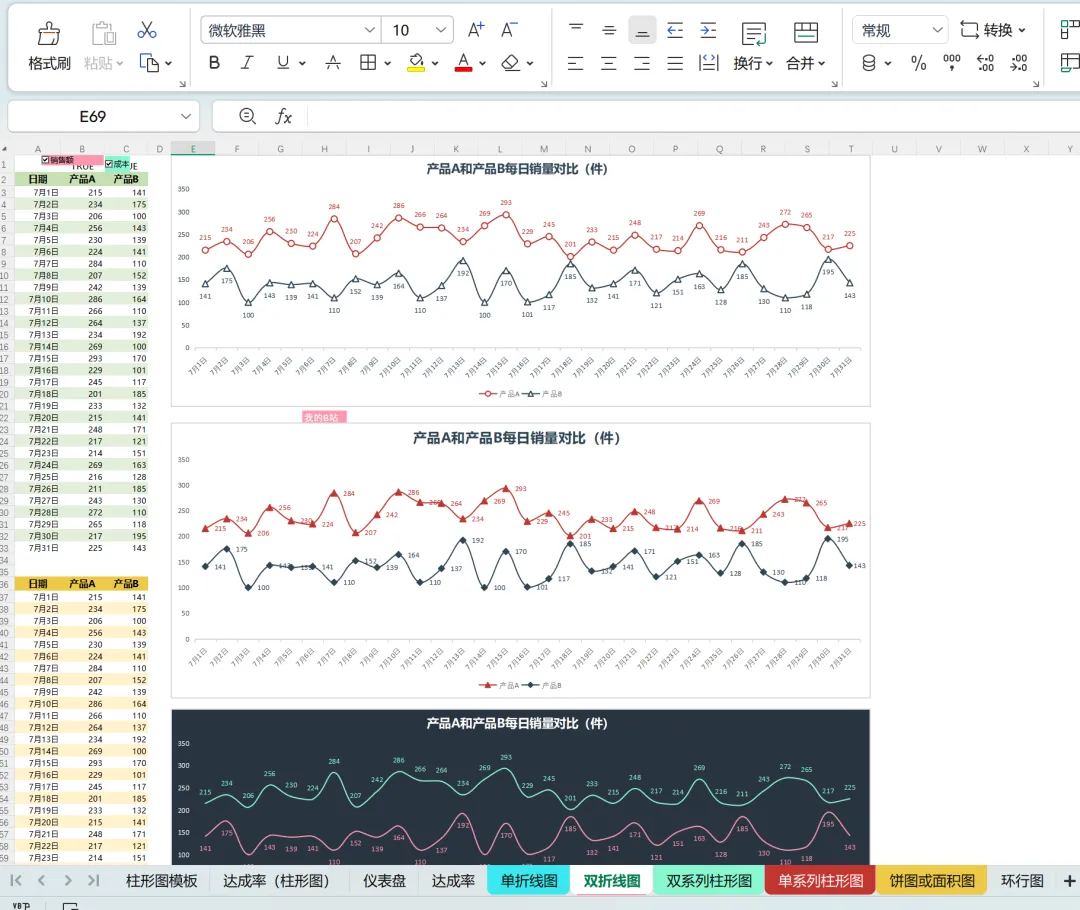Switch to the 环行图 sheet tab
The image size is (1080, 910).
pyautogui.click(x=1022, y=880)
